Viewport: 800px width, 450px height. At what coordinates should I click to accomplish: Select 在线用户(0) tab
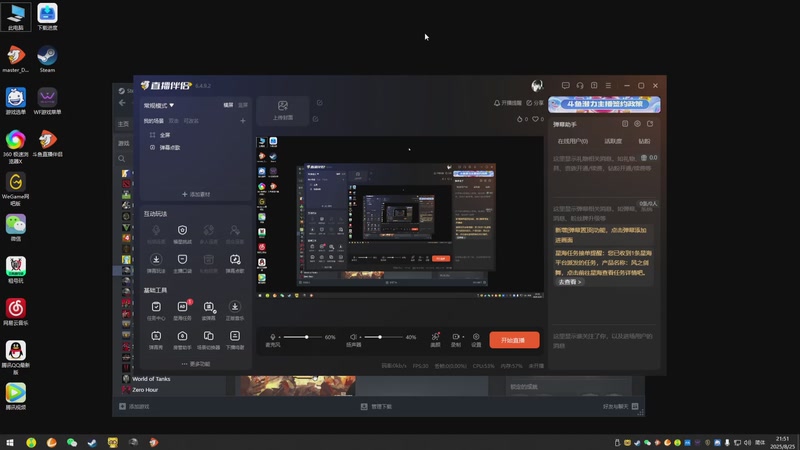pyautogui.click(x=572, y=141)
